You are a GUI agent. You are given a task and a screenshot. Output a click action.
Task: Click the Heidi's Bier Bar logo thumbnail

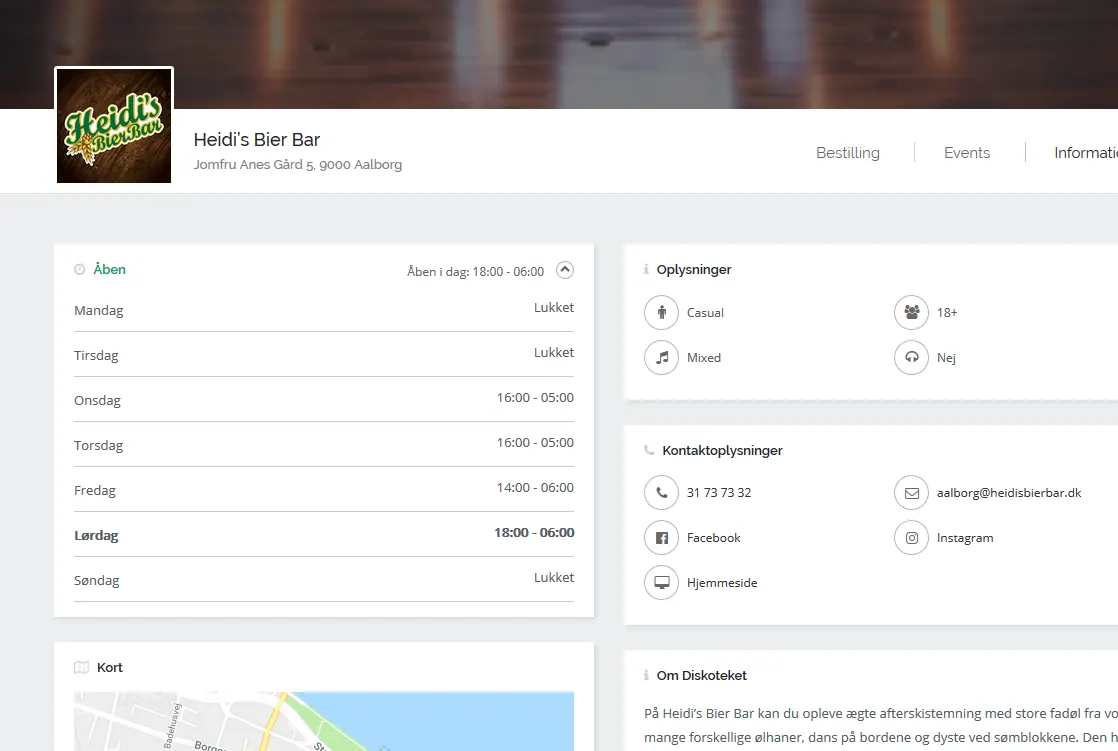114,126
